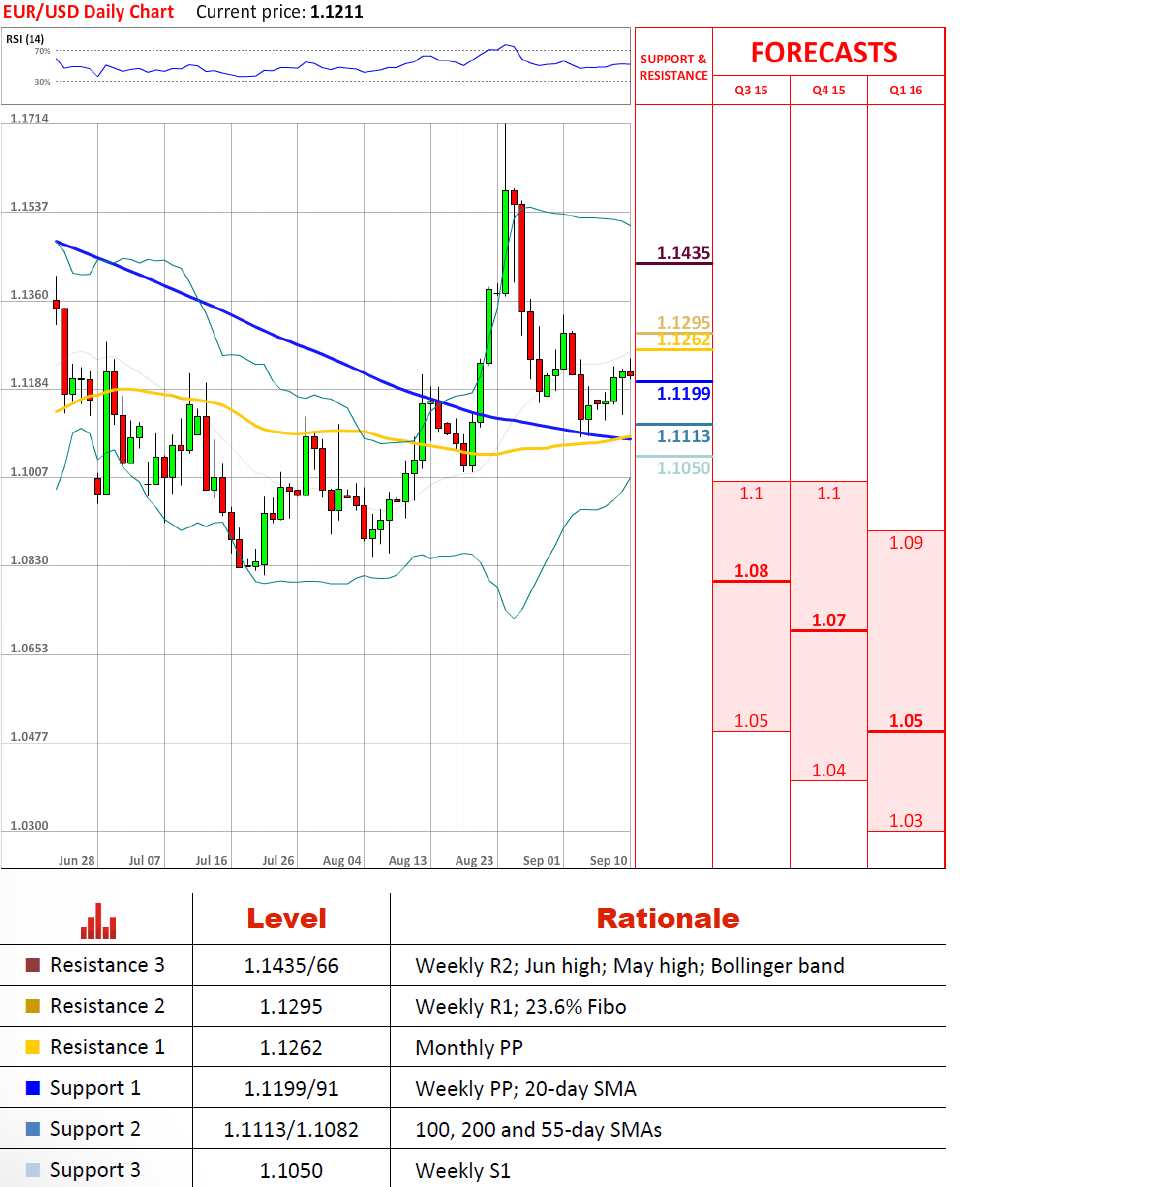Viewport: 1152px width, 1187px height.
Task: Click the FORECASTS heading
Action: [x=824, y=52]
